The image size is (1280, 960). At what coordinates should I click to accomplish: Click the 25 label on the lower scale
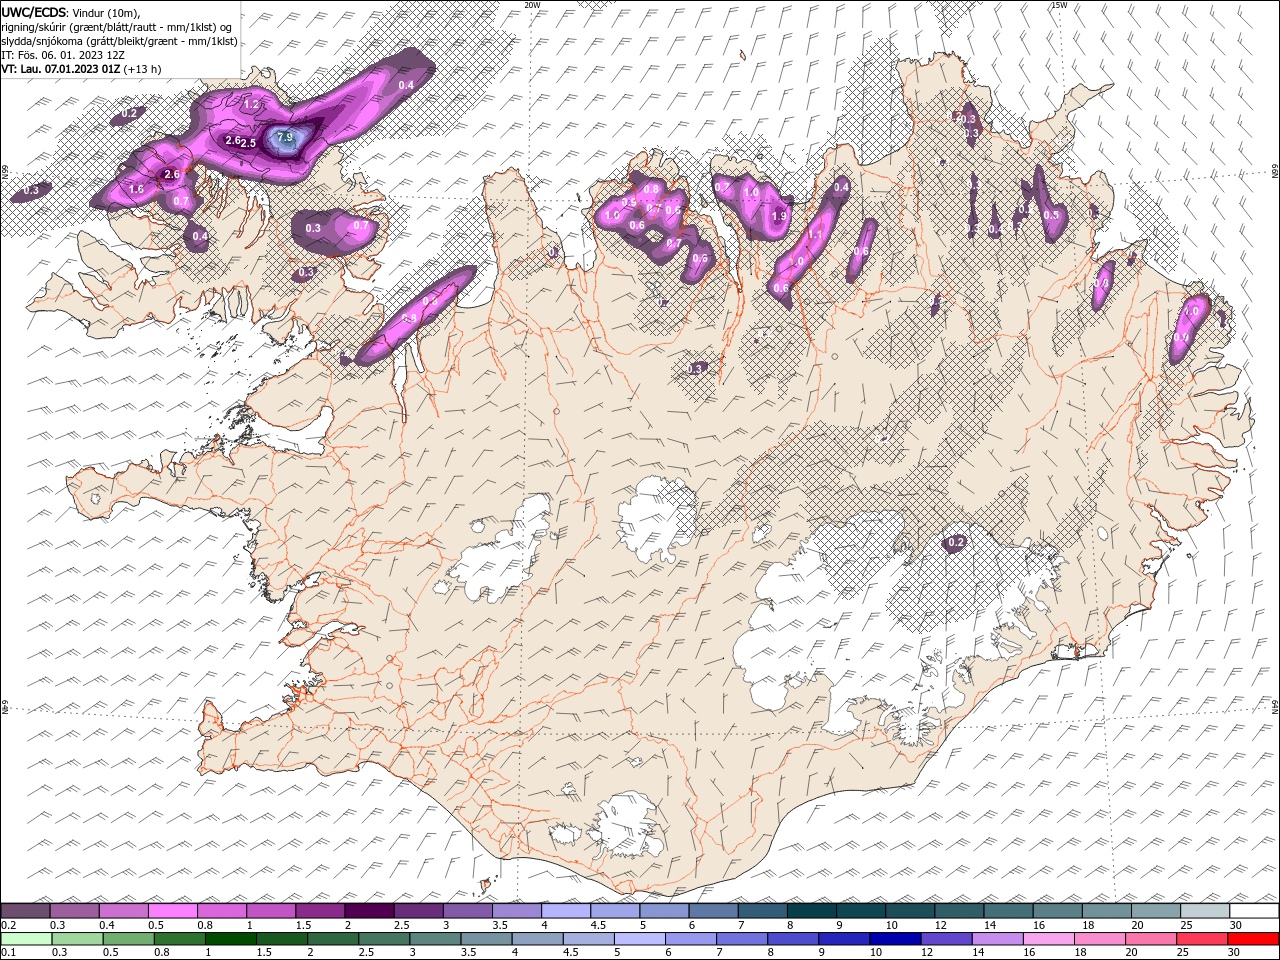[1183, 953]
